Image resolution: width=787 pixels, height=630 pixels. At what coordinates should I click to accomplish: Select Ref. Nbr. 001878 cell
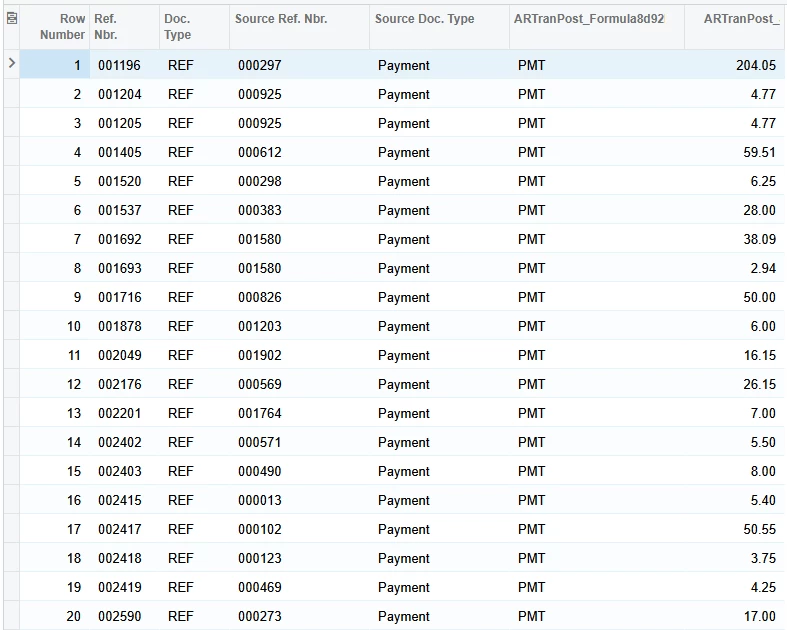tap(124, 326)
